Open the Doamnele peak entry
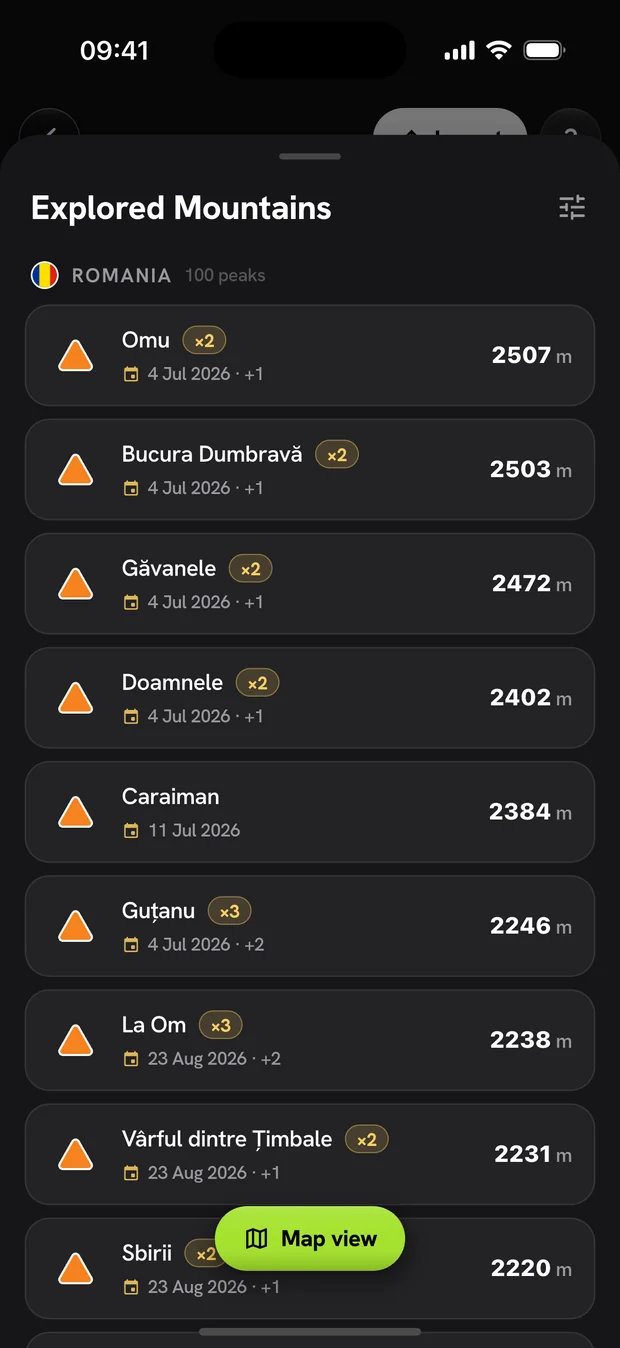Screen dimensions: 620x1348 coord(310,697)
